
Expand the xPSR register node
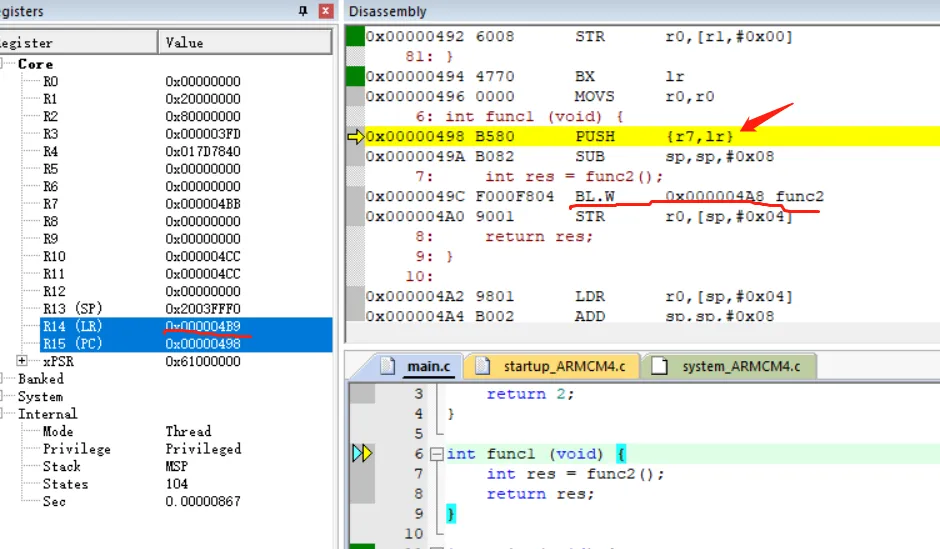(22, 361)
